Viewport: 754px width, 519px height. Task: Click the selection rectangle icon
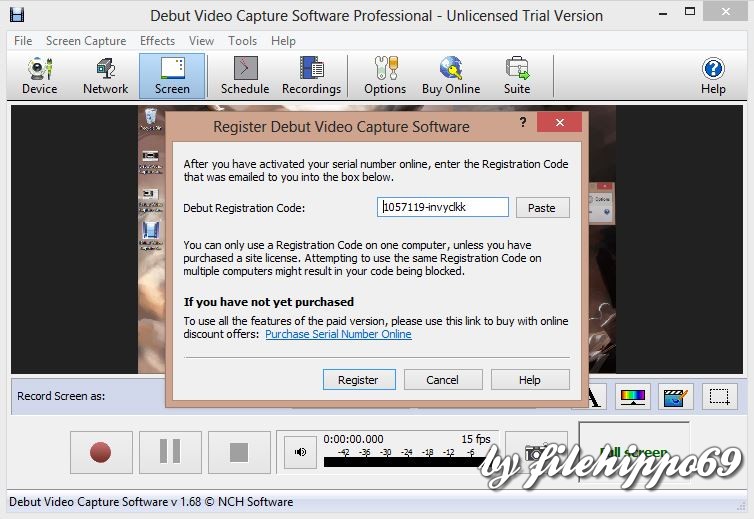719,396
